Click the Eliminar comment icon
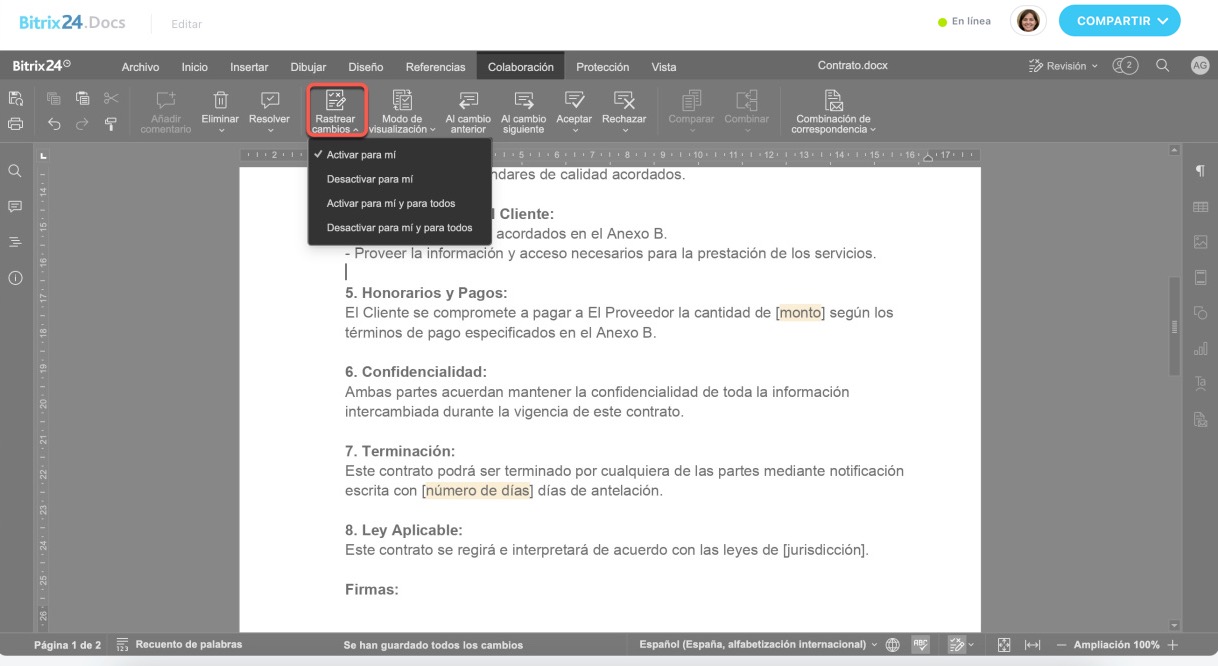 [x=220, y=101]
